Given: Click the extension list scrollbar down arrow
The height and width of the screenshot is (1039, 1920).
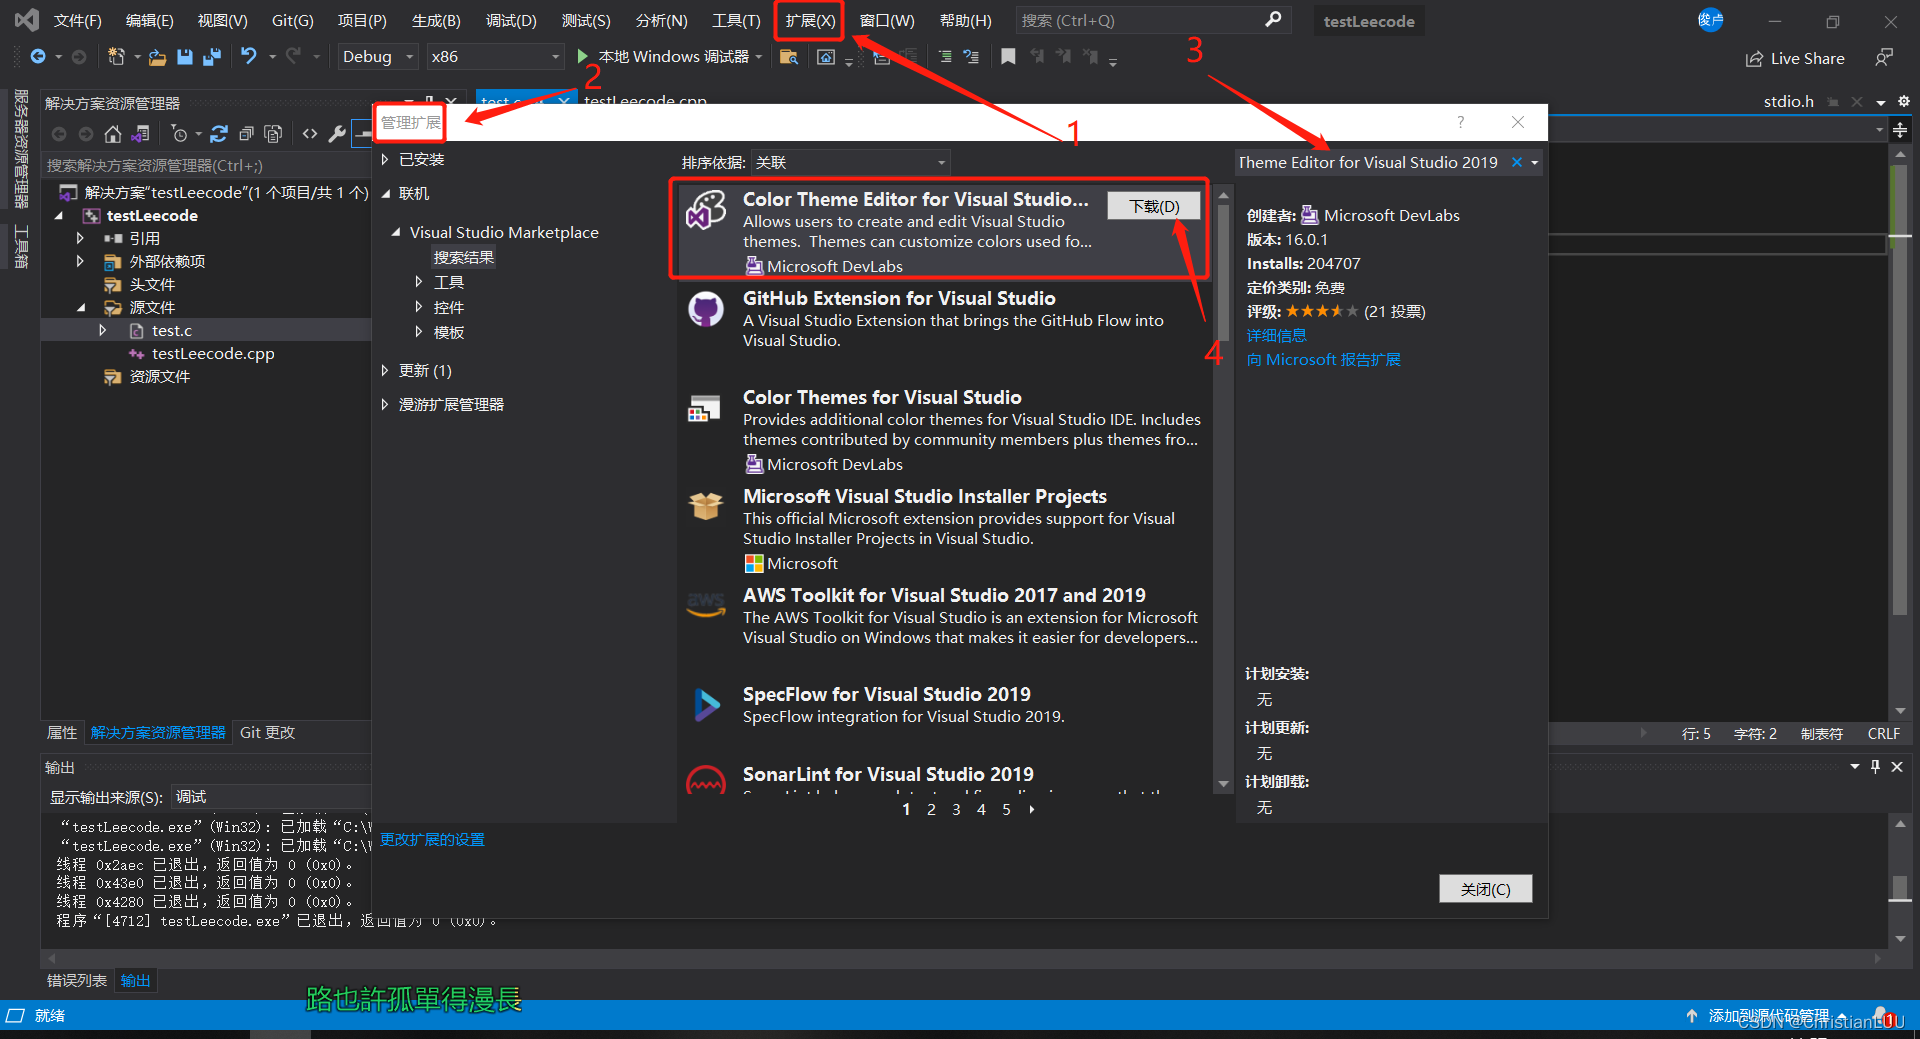Looking at the screenshot, I should (1223, 785).
